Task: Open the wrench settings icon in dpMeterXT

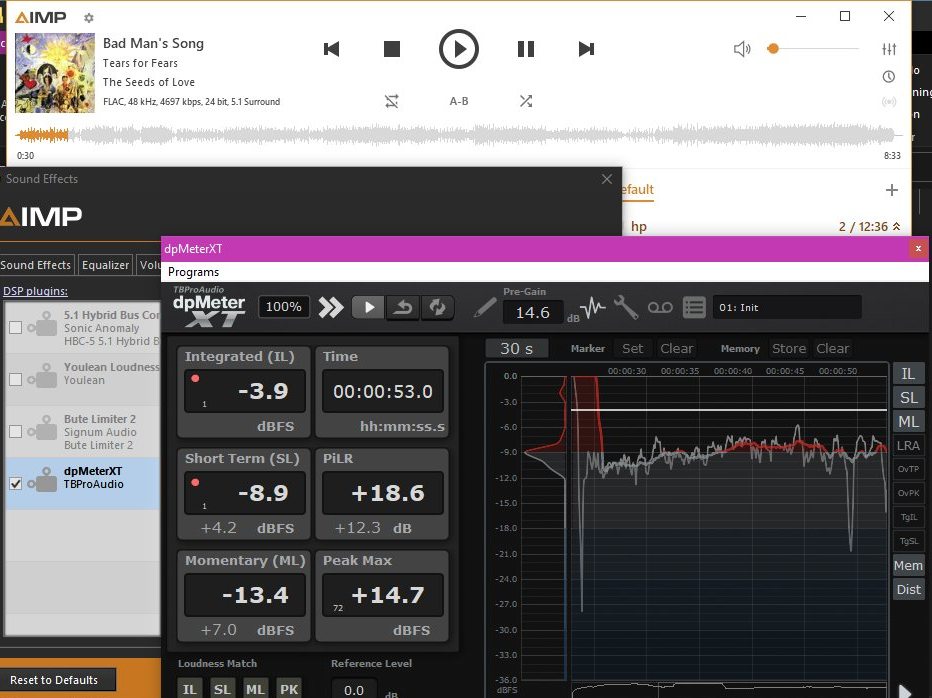Action: tap(625, 308)
